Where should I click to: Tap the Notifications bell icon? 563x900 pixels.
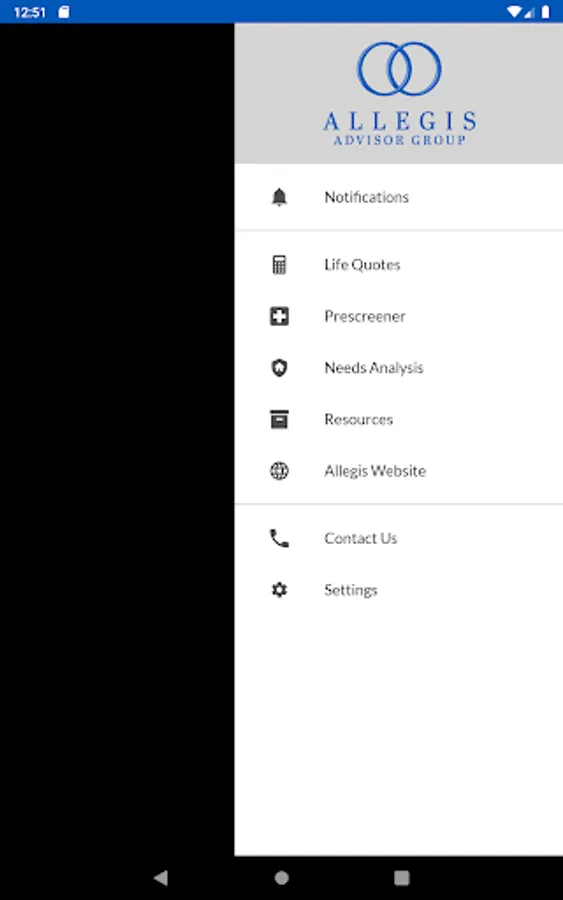pyautogui.click(x=279, y=197)
